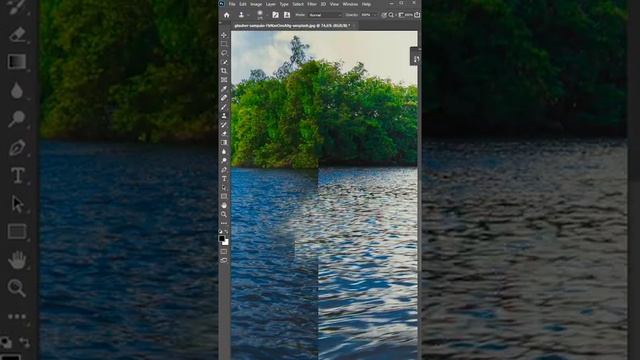The image size is (640, 360).
Task: Click the large Rectangle shape tool icon at far left
Action: click(17, 231)
